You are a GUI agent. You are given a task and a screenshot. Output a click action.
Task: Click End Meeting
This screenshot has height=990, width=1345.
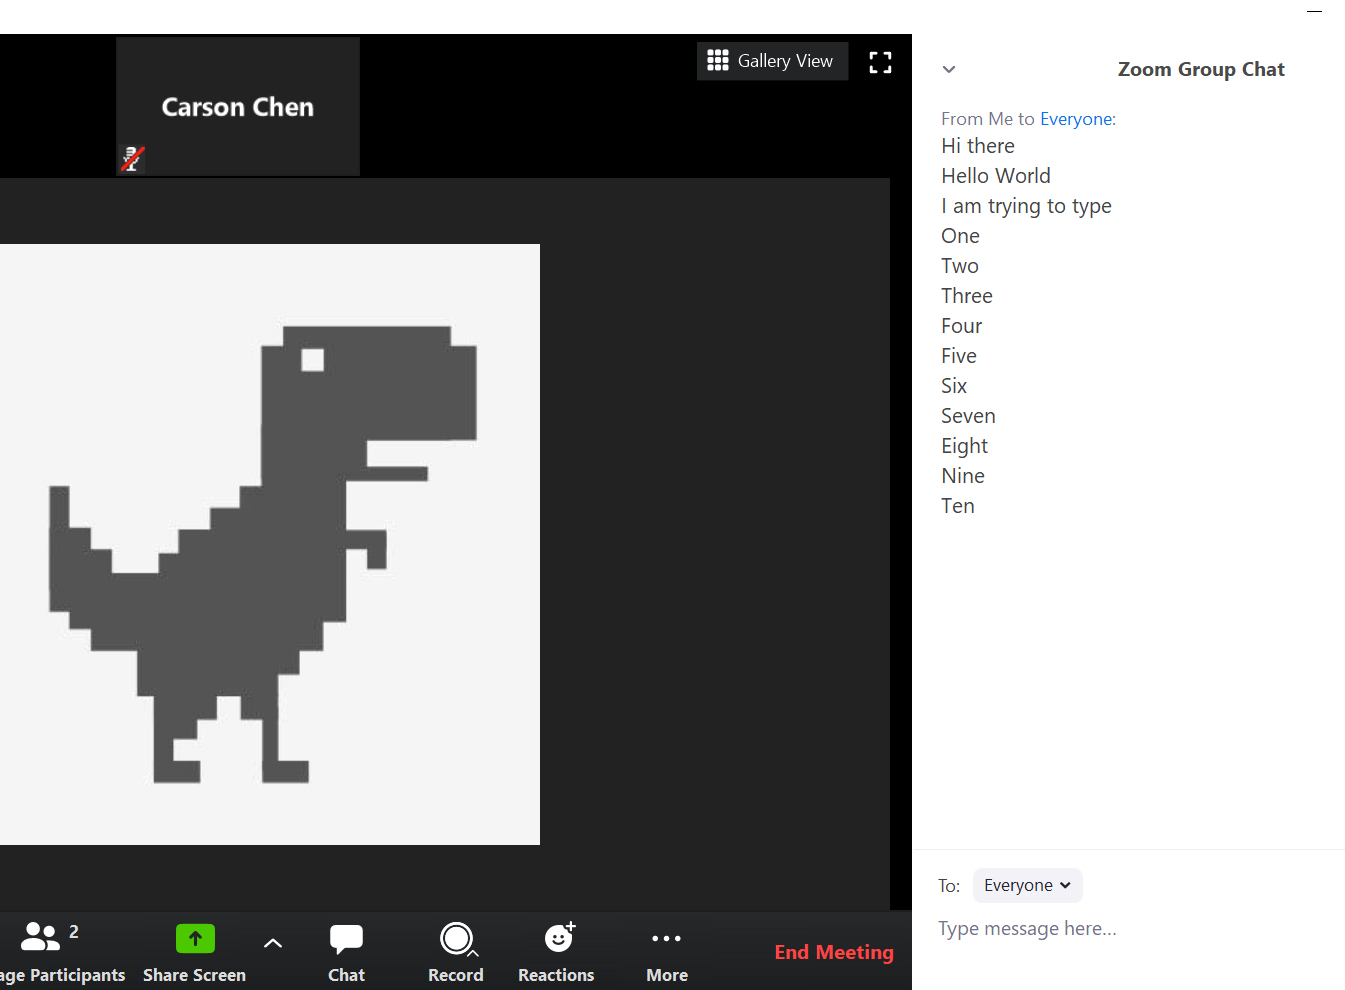(x=834, y=952)
